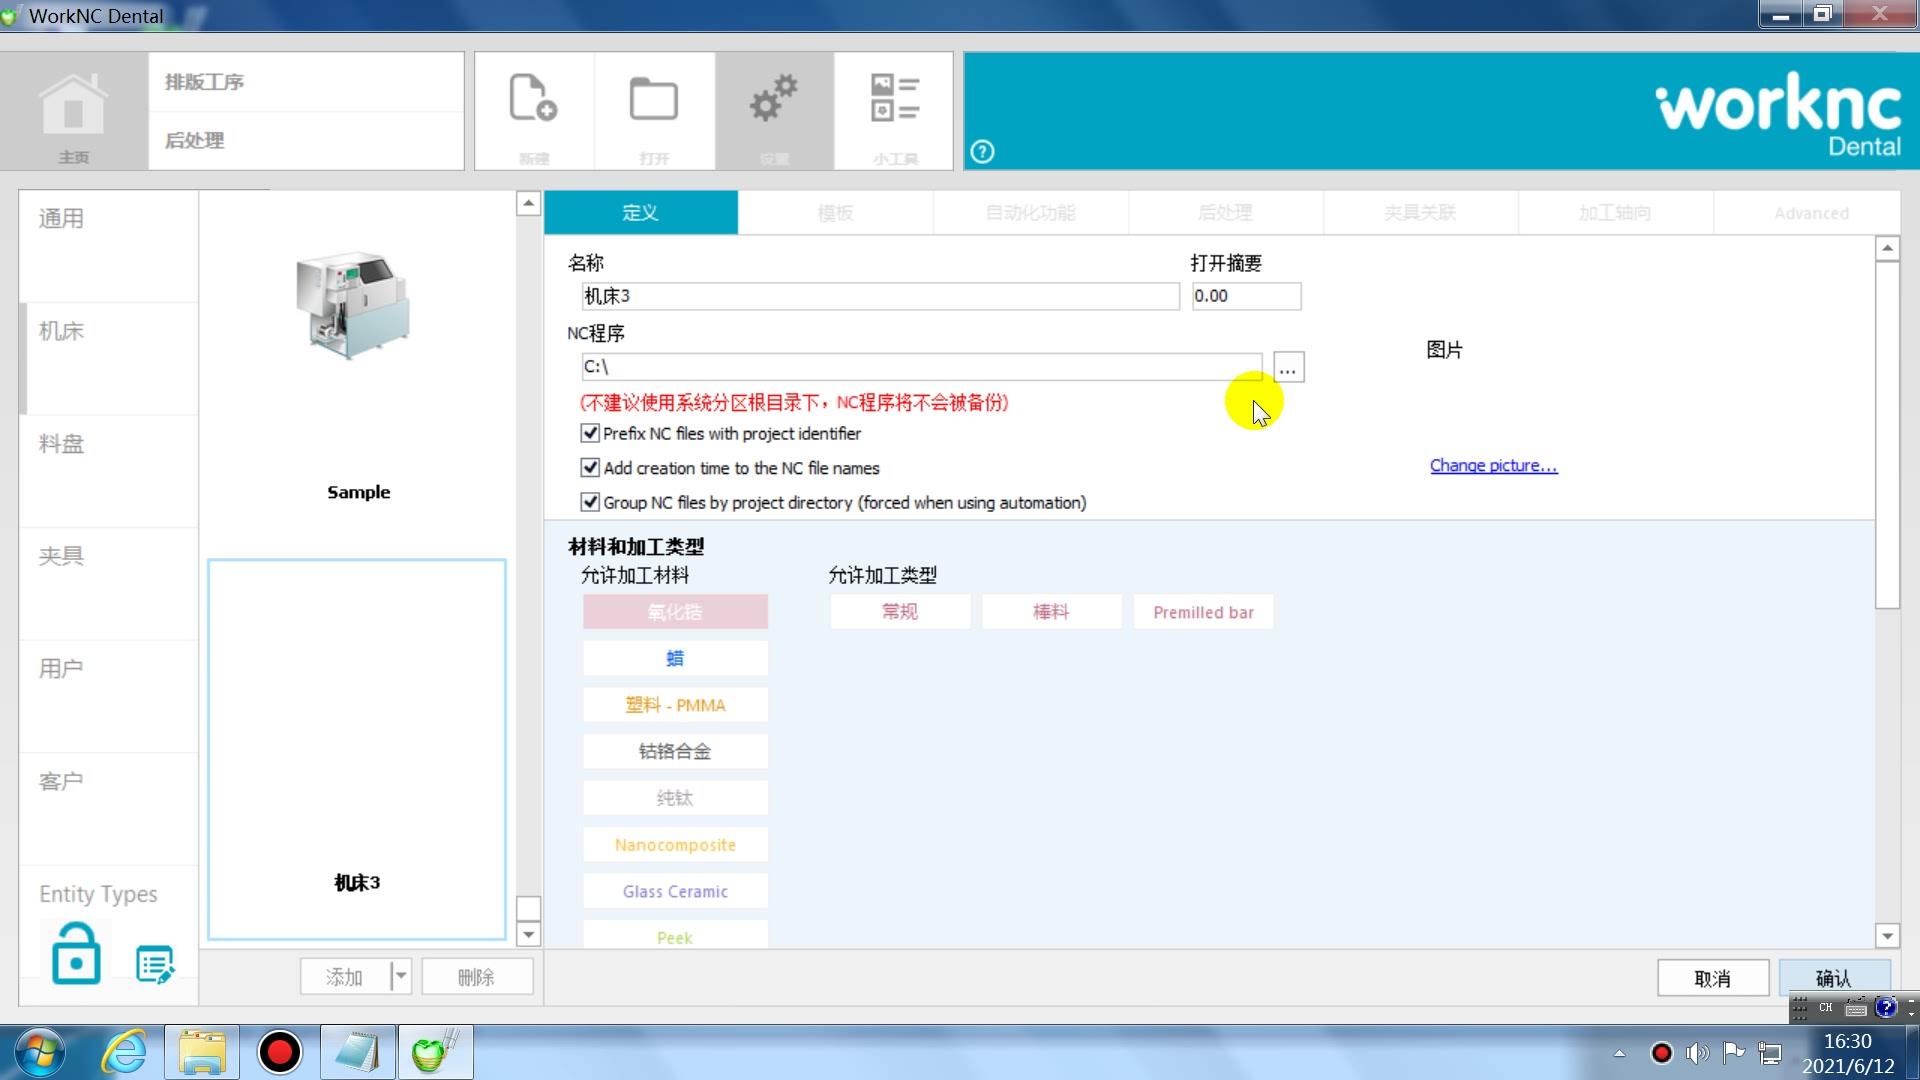The image size is (1920, 1080).
Task: Click the red record taskbar app
Action: pos(279,1053)
